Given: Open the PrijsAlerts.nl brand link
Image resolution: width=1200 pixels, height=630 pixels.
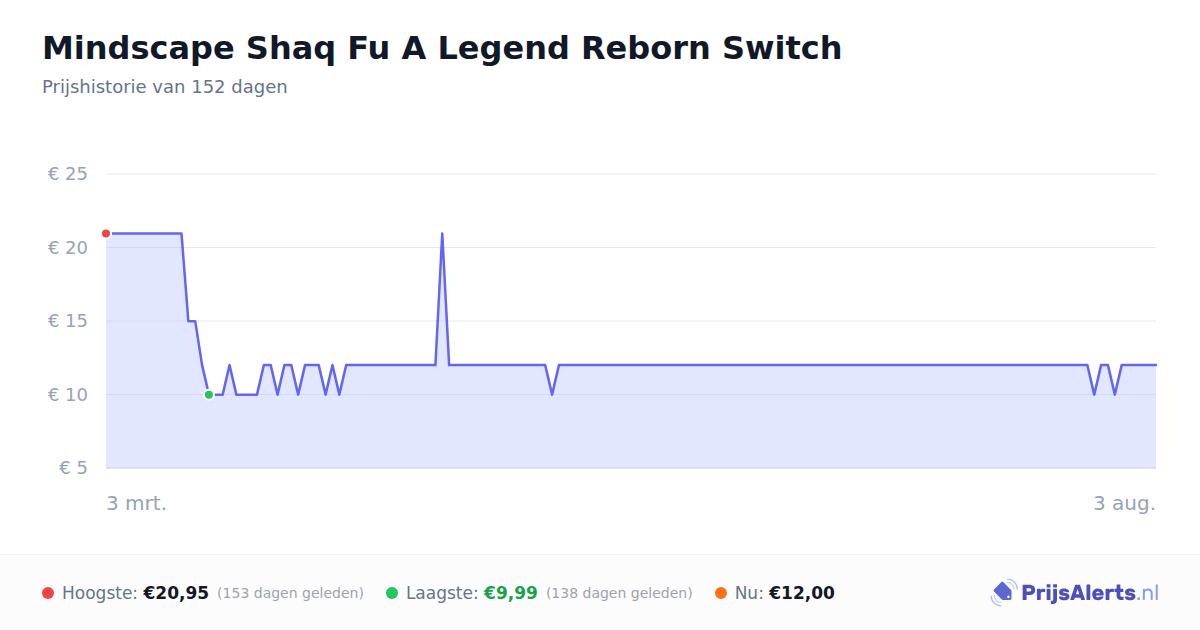Looking at the screenshot, I should [1075, 593].
